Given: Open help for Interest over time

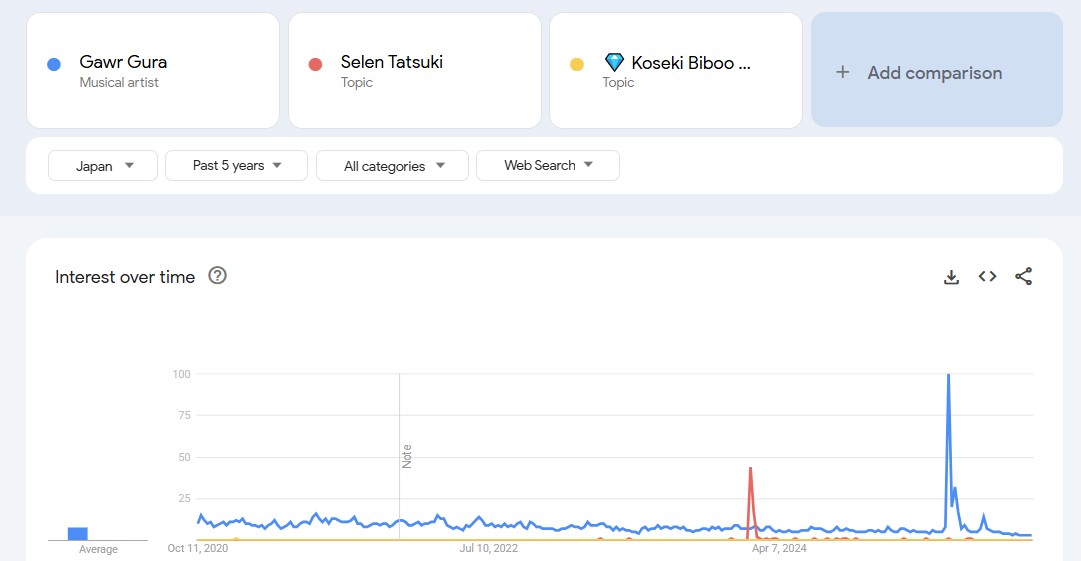Looking at the screenshot, I should (x=217, y=276).
